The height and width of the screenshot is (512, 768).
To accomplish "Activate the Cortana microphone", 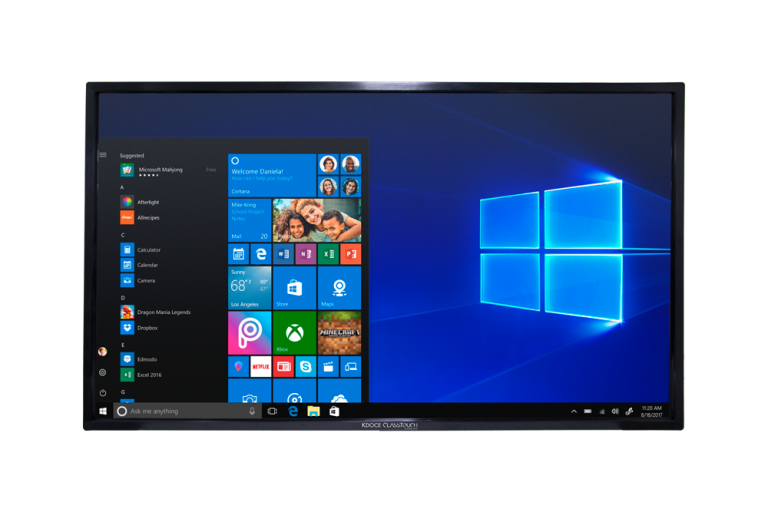I will click(x=252, y=411).
